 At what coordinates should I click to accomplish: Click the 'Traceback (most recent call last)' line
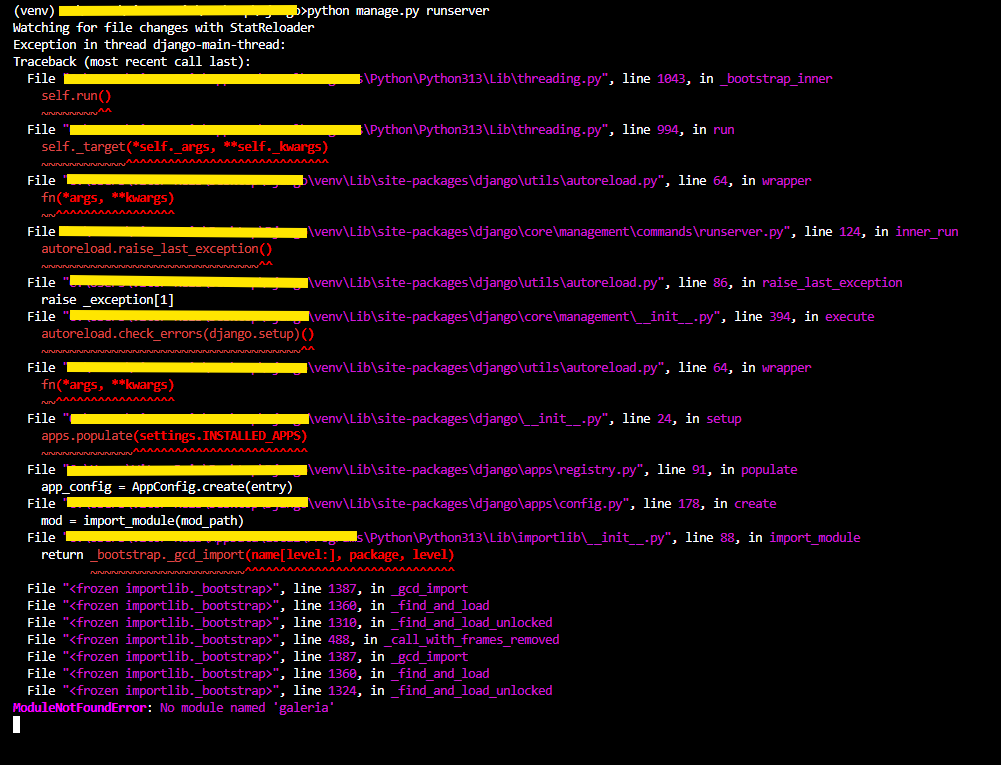(132, 62)
